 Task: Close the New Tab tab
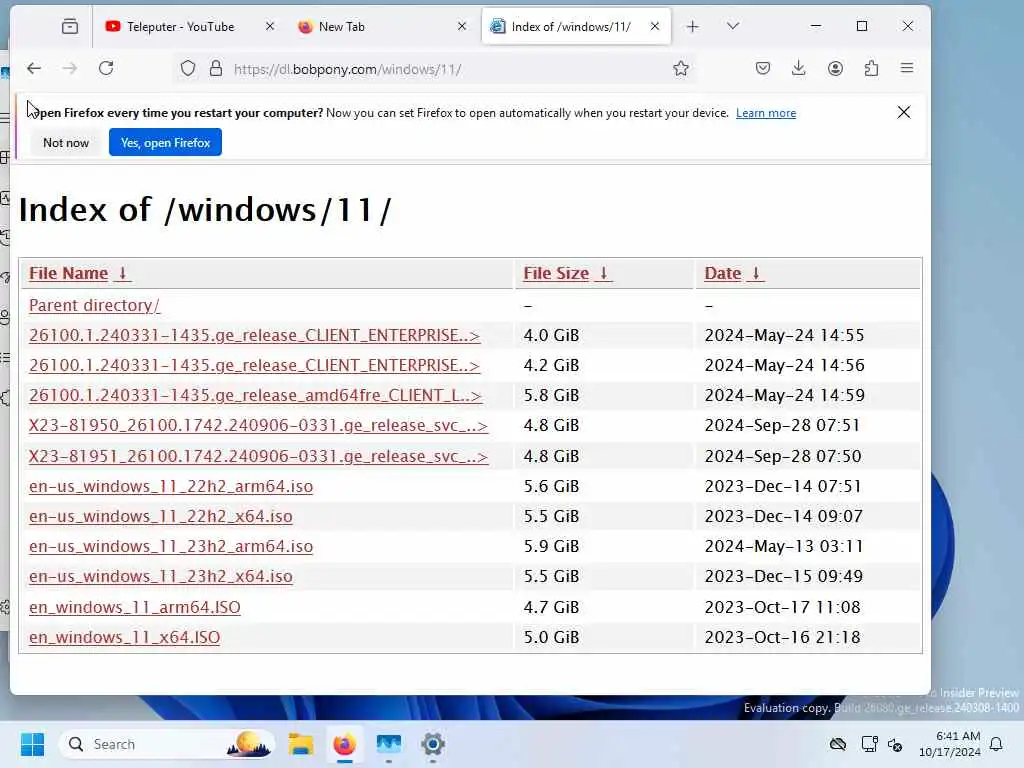click(x=462, y=27)
